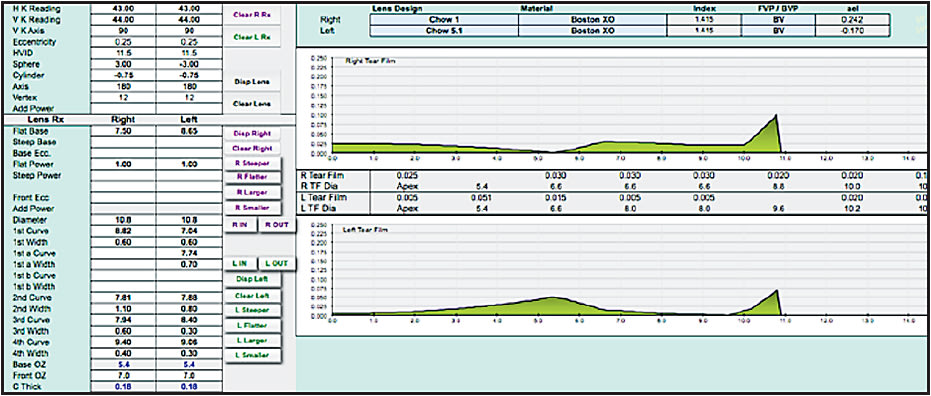Select the Sphere cell showing -3.00
Screen dimensions: 931x396
click(x=189, y=64)
